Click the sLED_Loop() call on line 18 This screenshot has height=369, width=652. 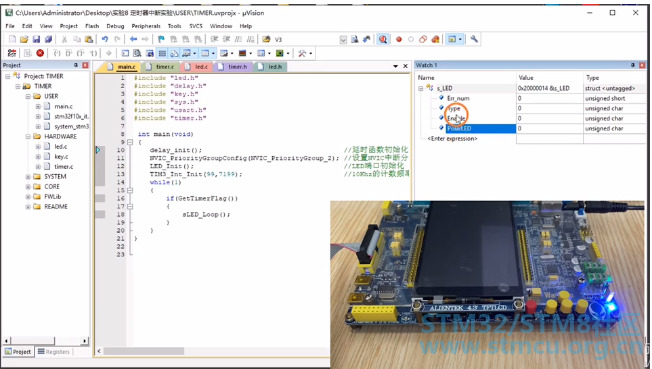206,215
